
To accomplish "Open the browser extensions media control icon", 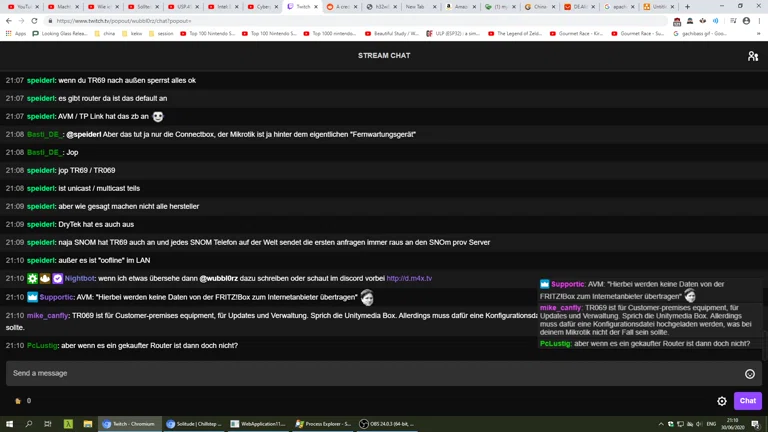I will (x=732, y=21).
